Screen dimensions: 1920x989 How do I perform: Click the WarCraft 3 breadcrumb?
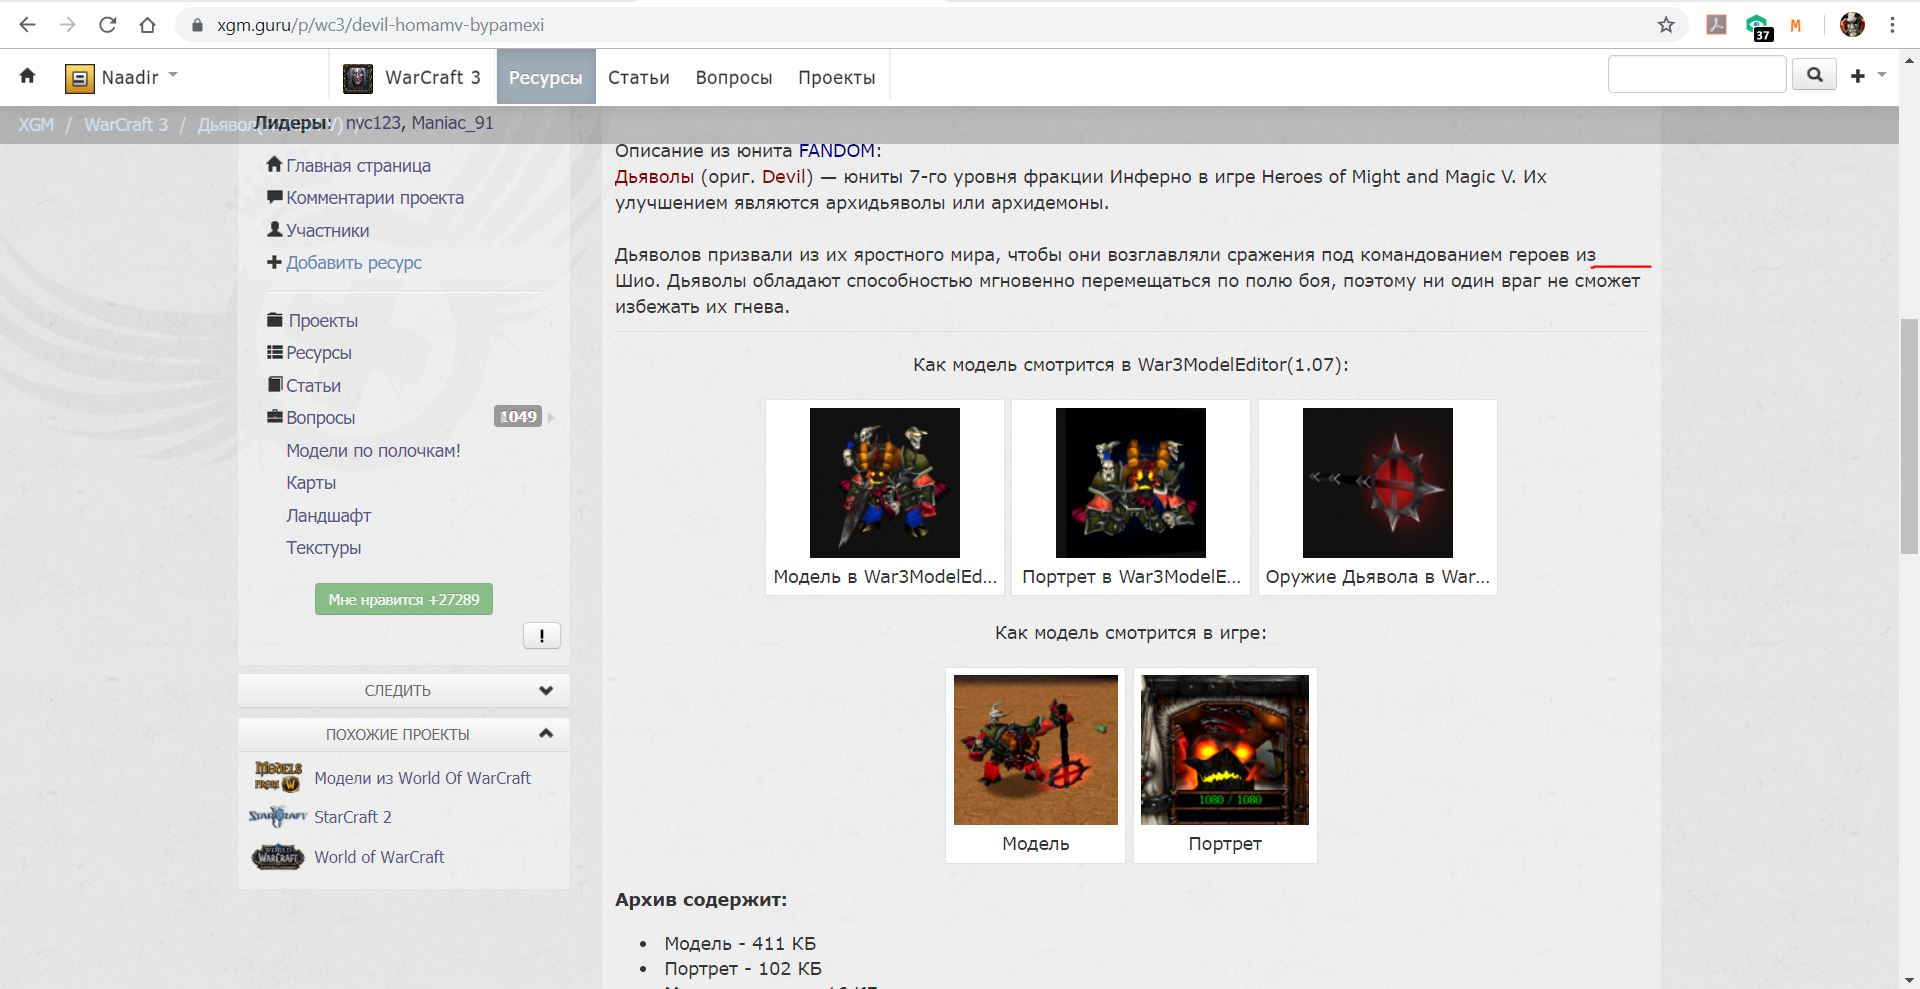[x=126, y=124]
